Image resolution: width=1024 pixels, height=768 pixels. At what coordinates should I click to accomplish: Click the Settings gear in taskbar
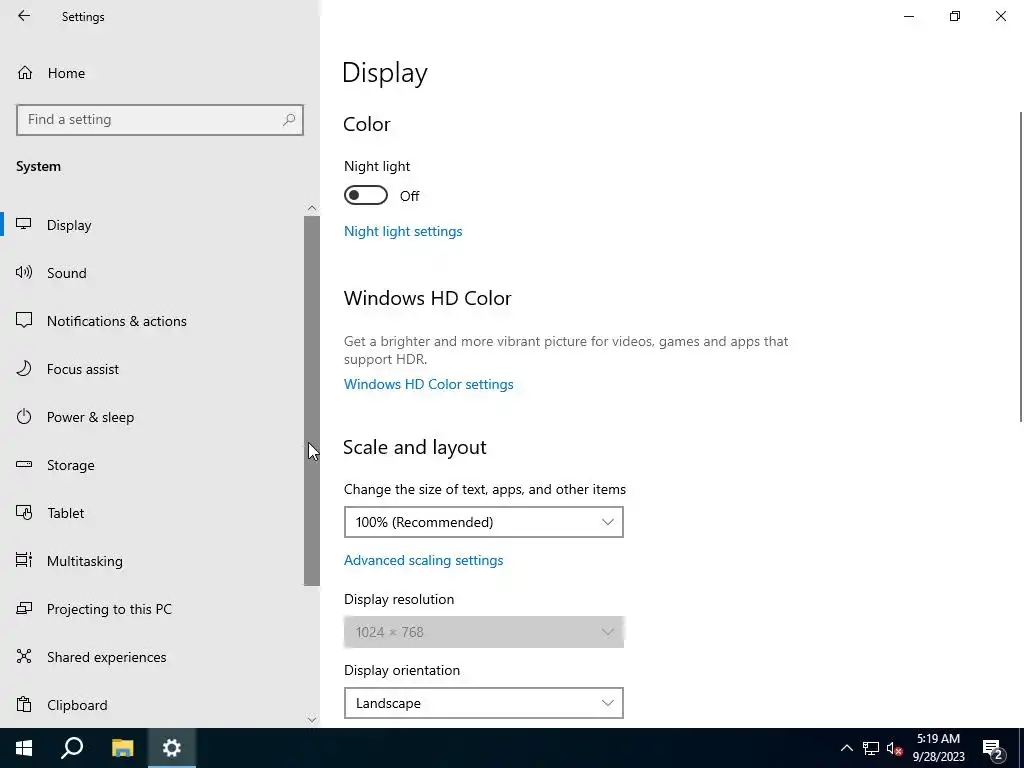[x=172, y=748]
